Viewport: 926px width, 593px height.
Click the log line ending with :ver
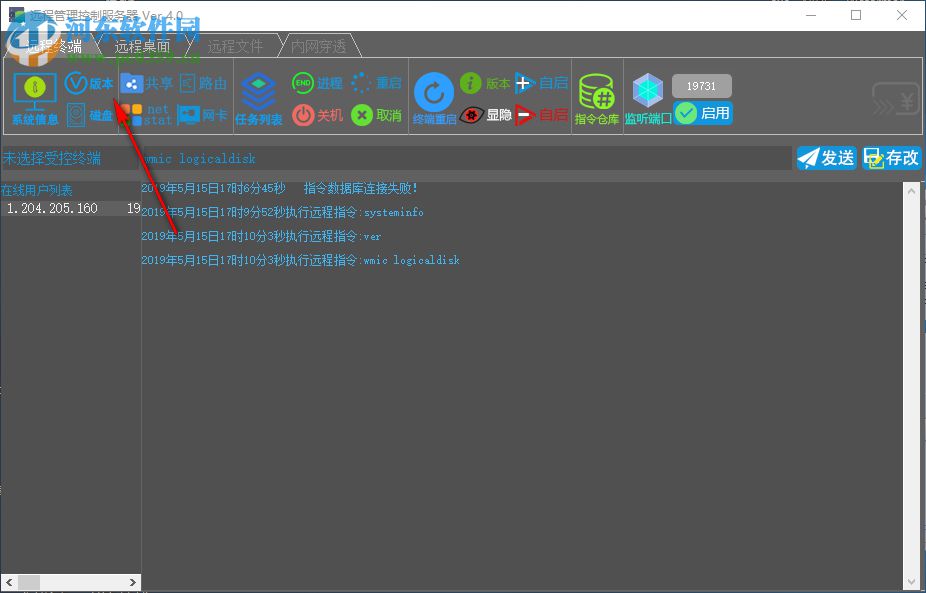[261, 236]
